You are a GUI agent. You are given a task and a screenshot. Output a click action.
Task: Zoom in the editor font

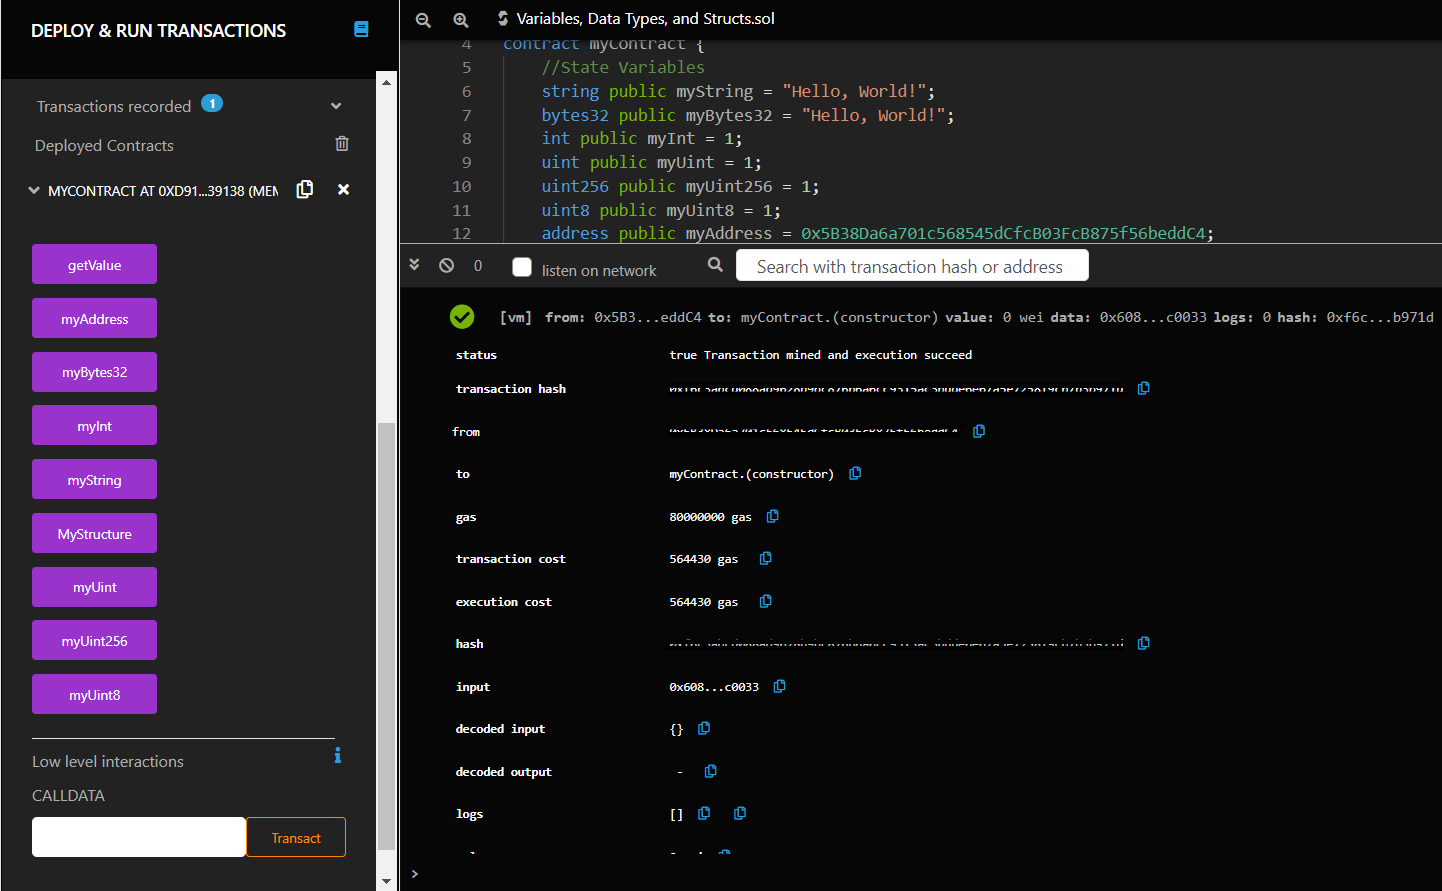(461, 19)
